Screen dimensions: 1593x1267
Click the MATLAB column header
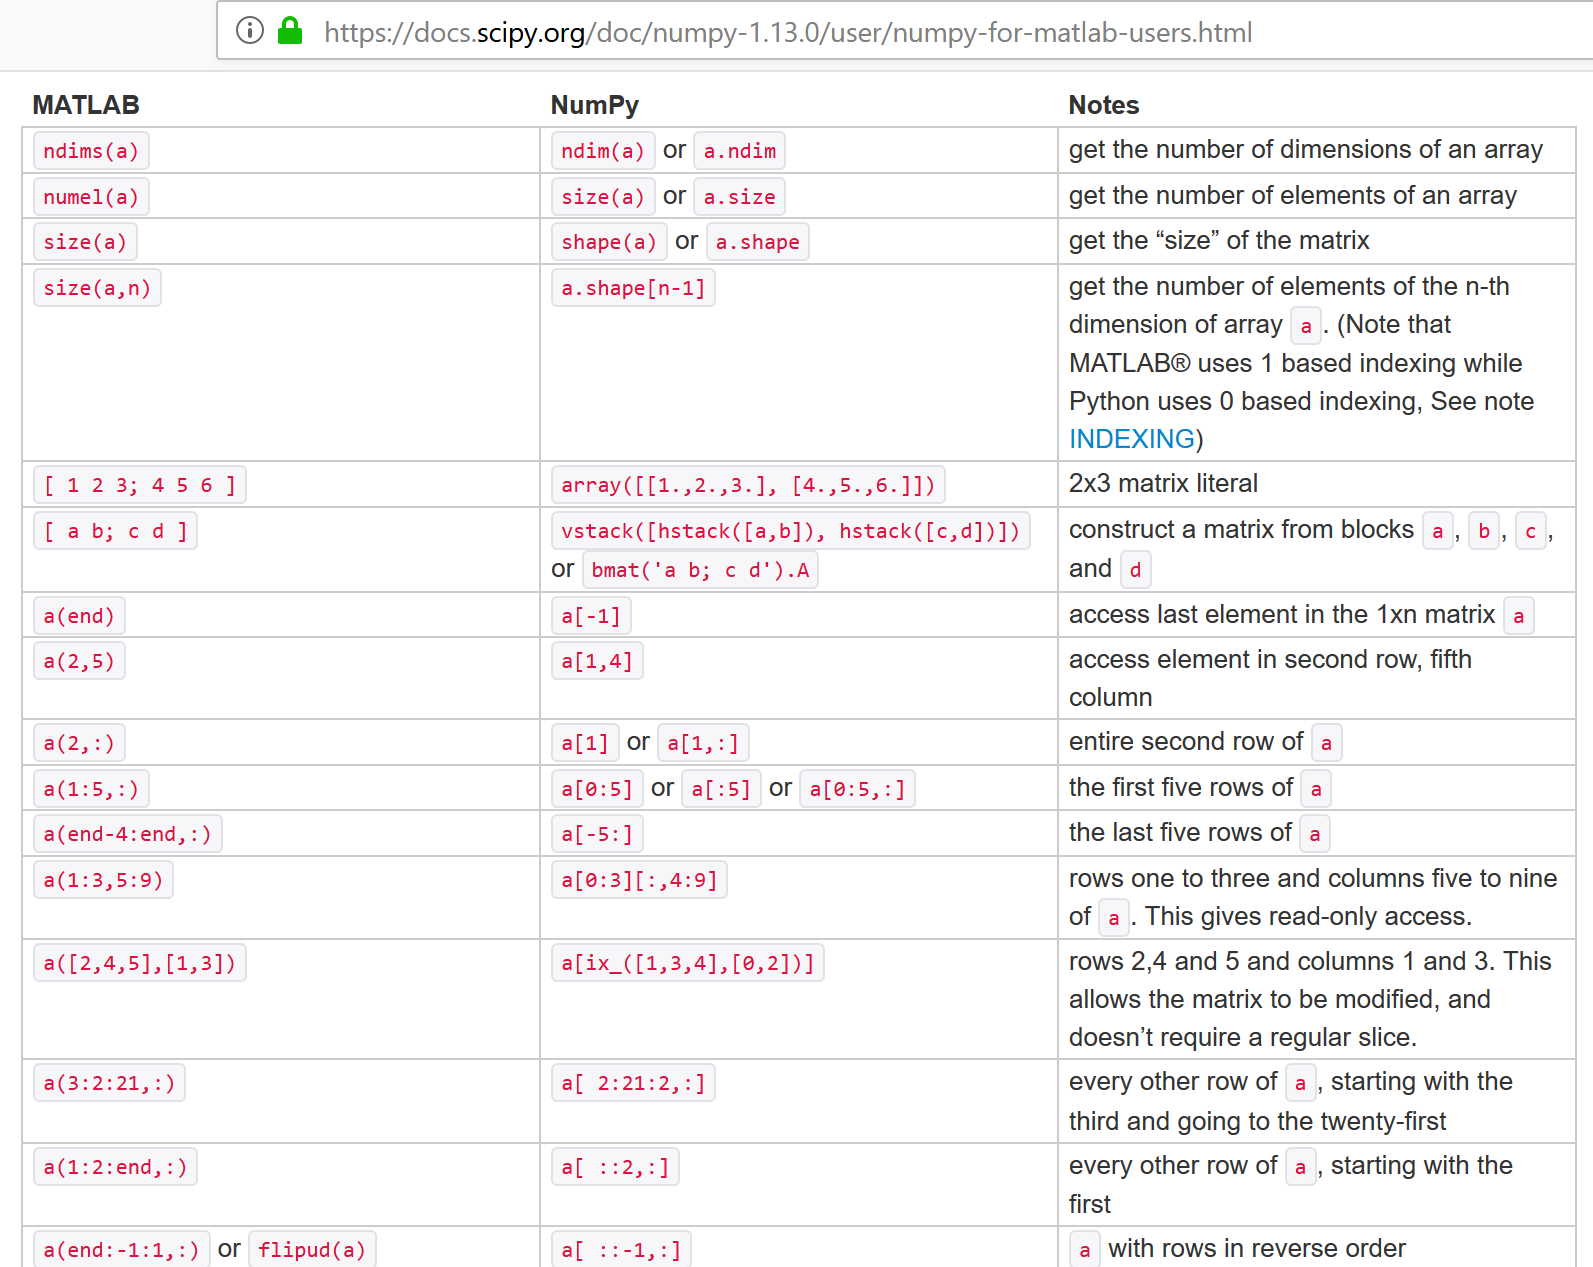pos(86,105)
